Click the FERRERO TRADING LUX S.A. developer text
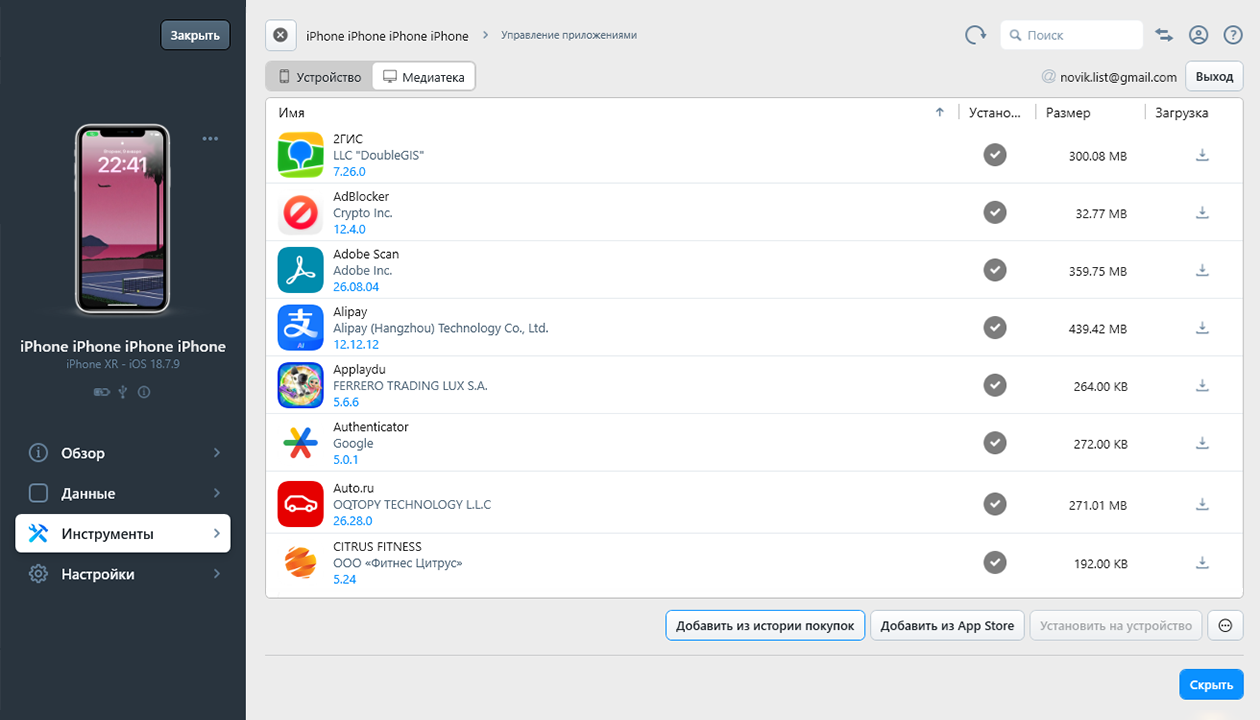 point(410,386)
